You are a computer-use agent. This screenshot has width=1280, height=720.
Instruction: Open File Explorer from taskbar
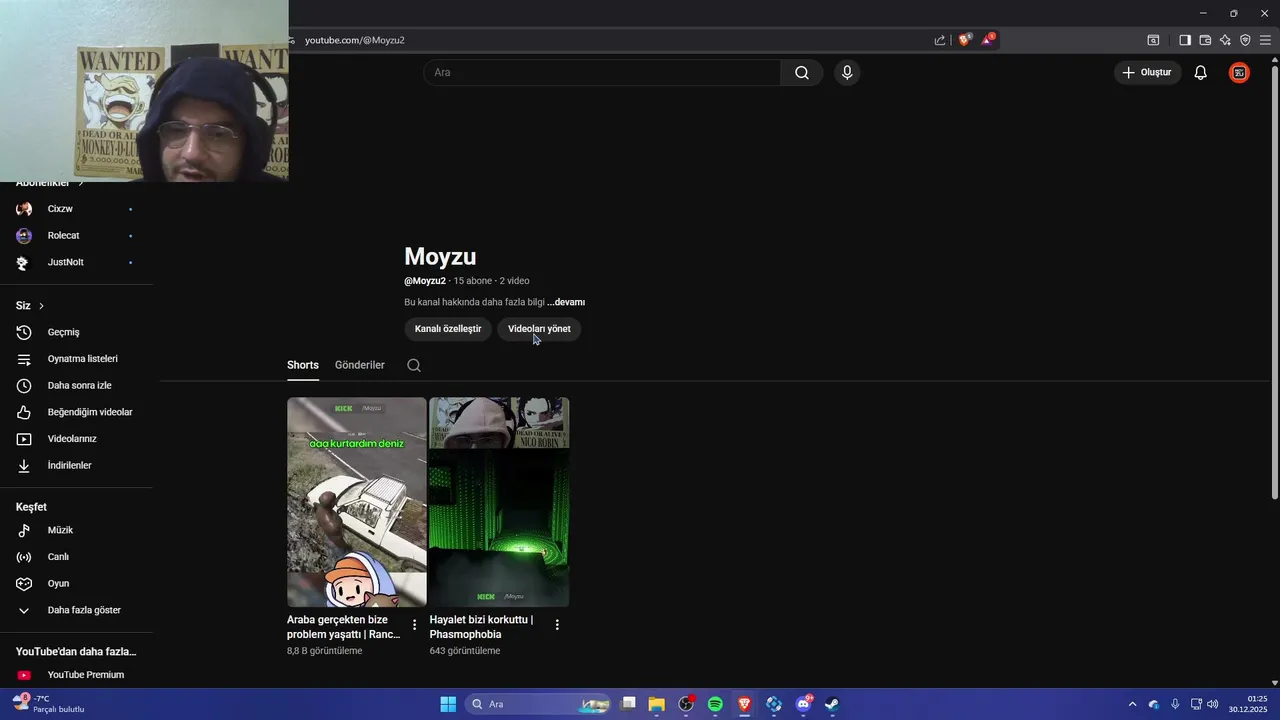[x=657, y=704]
